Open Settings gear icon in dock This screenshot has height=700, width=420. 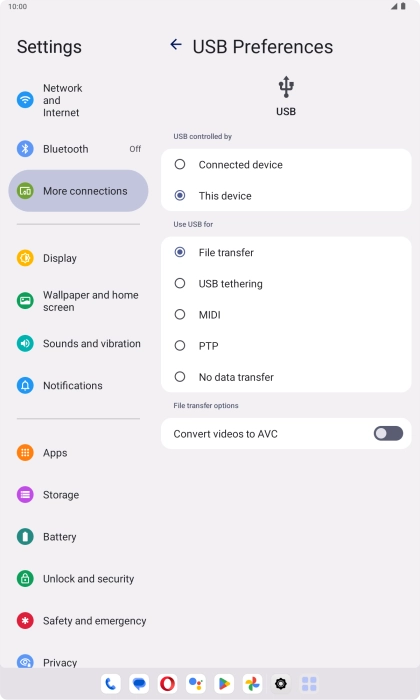pyautogui.click(x=281, y=683)
